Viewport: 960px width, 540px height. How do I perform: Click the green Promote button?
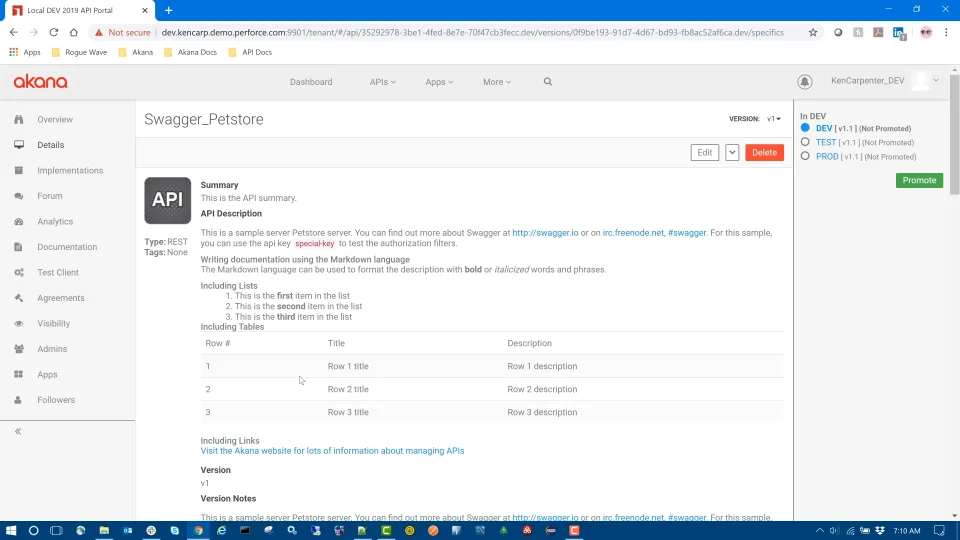coord(919,181)
